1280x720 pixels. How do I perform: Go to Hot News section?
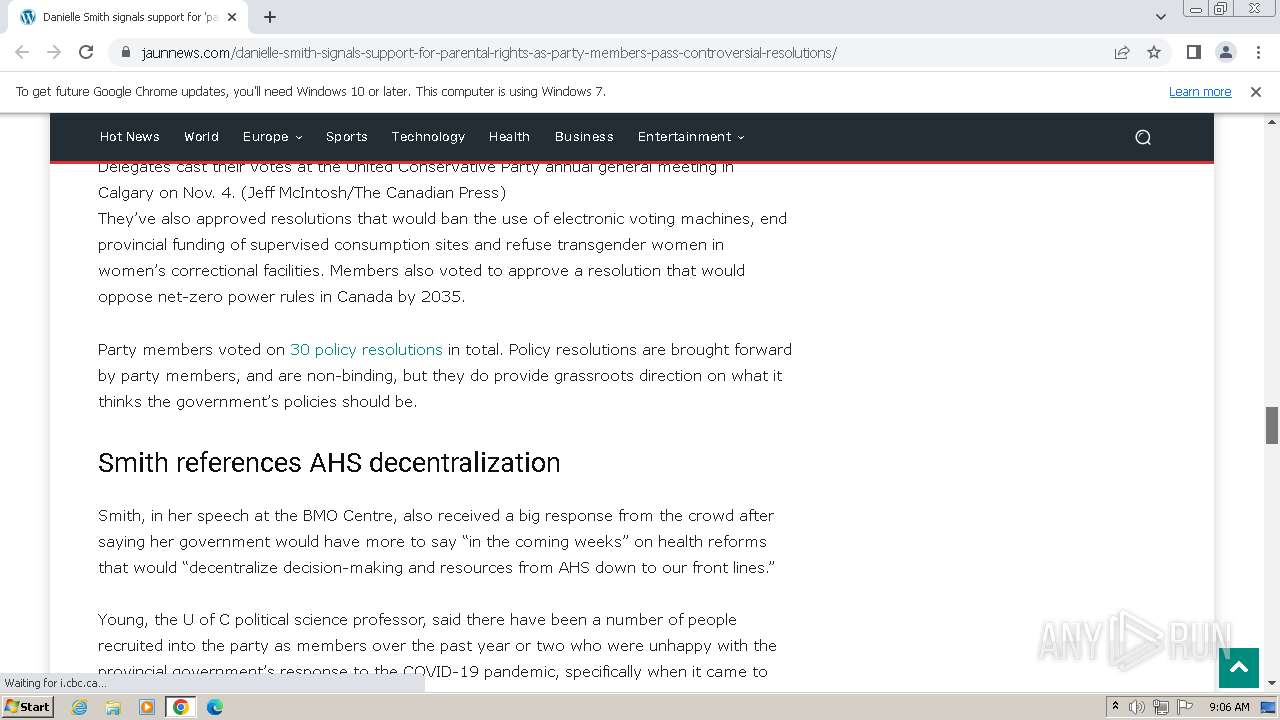pyautogui.click(x=130, y=137)
